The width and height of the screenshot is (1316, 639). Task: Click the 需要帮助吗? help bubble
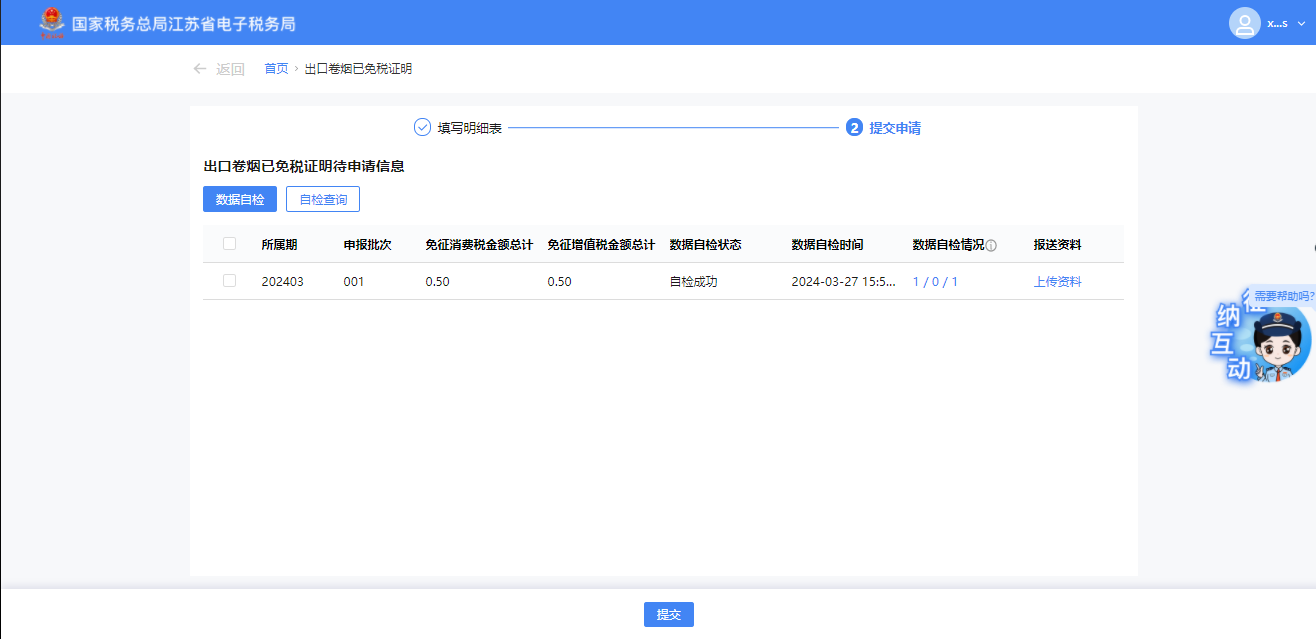coord(1284,296)
